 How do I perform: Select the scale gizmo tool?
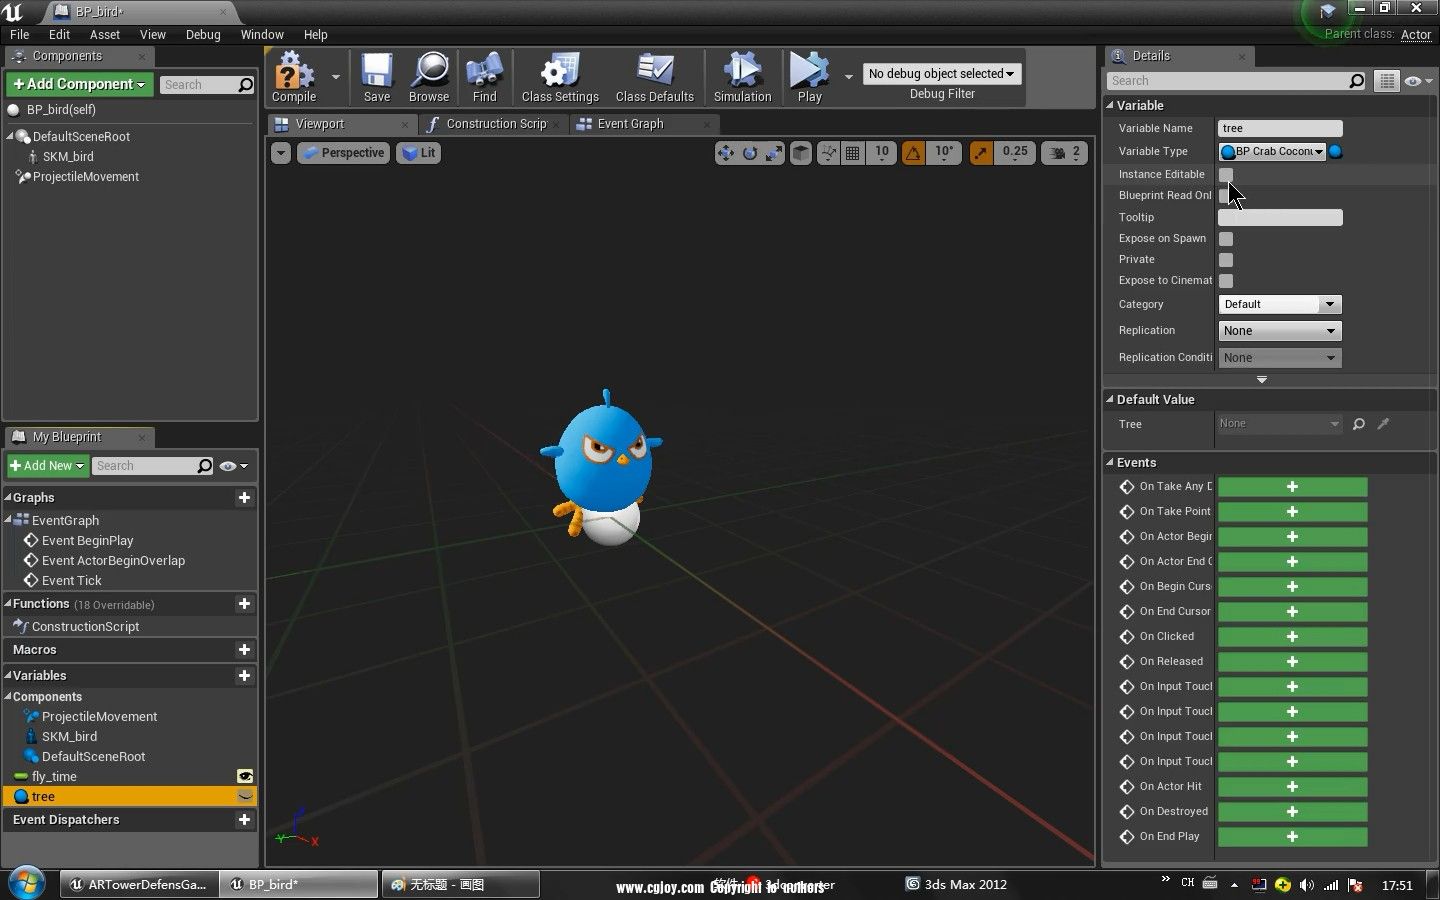(x=774, y=153)
